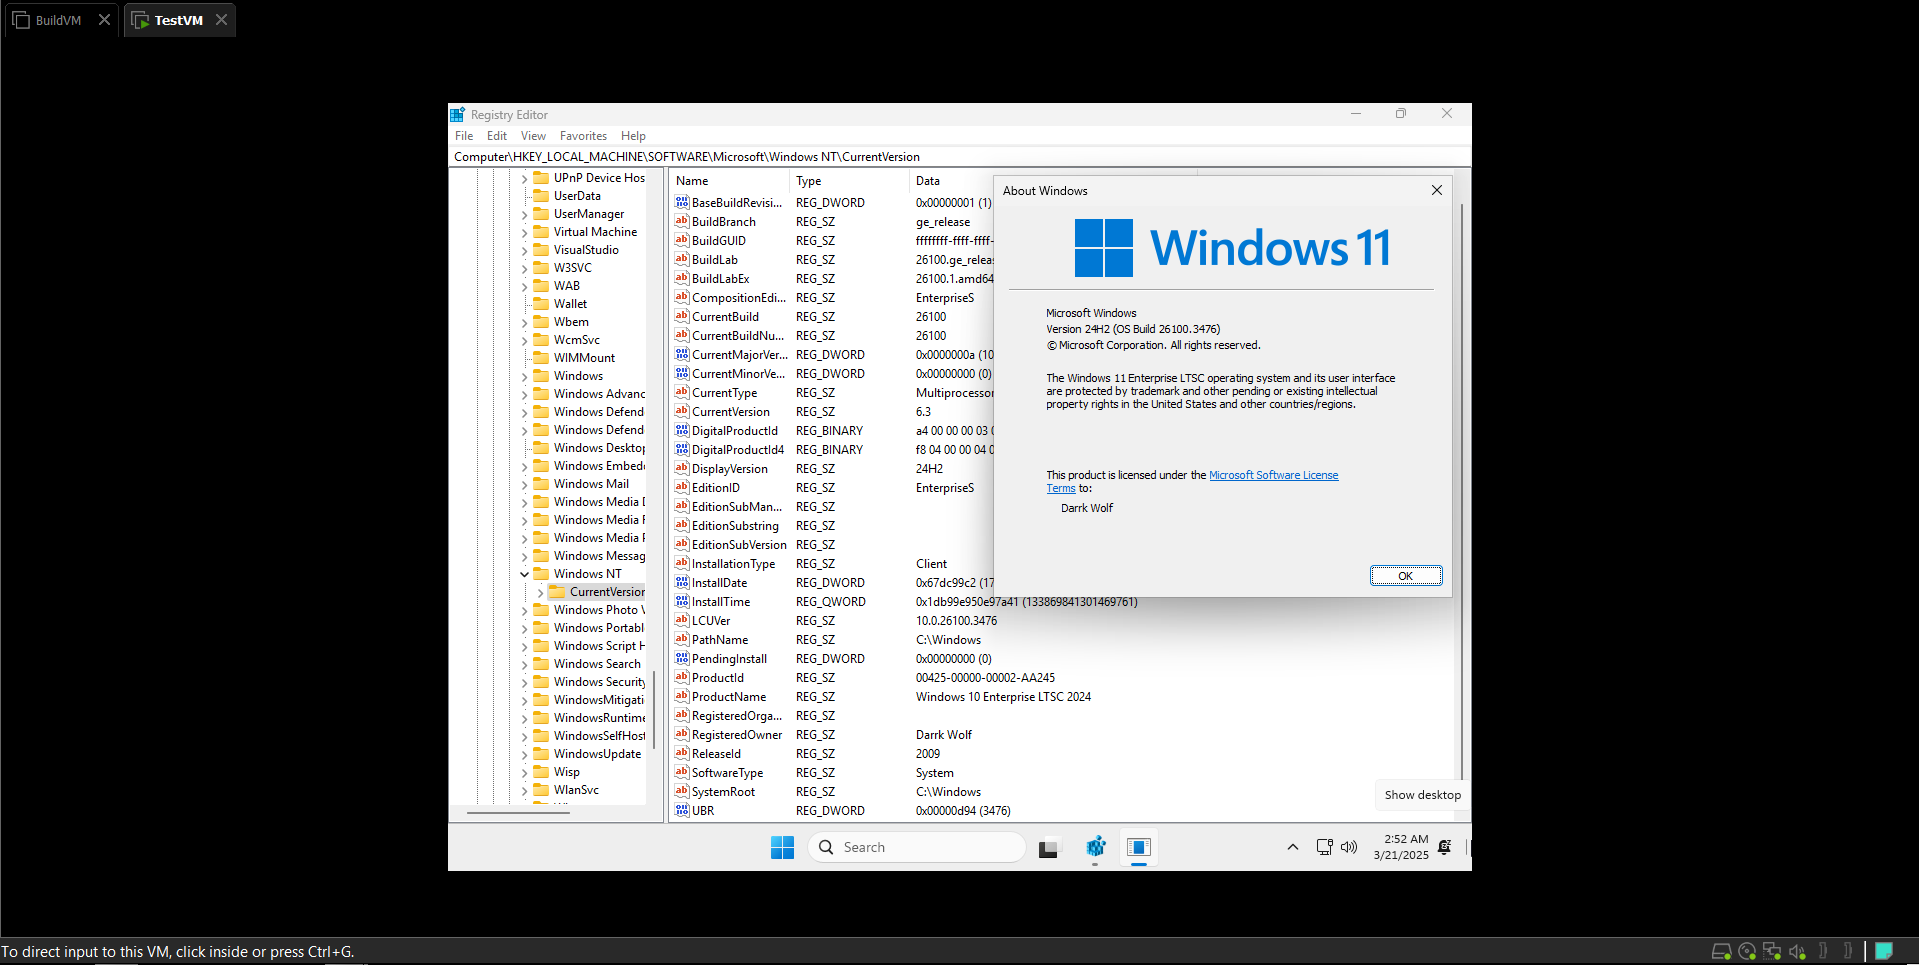This screenshot has width=1919, height=965.
Task: Open the Registry Editor taskbar icon
Action: pos(1095,847)
